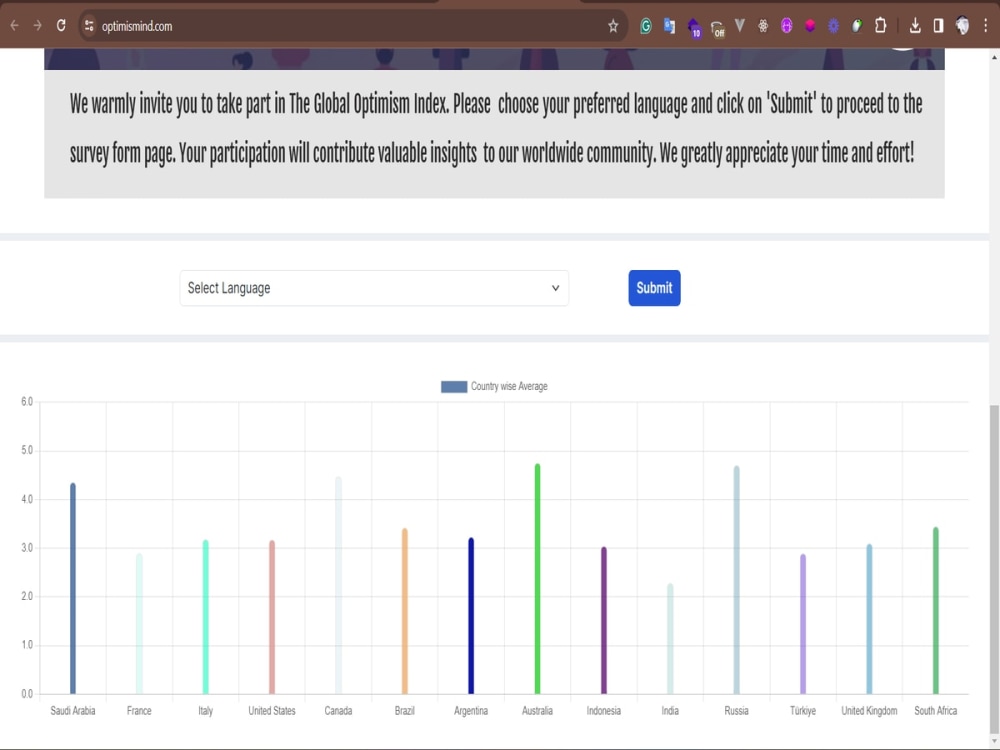Click the France axis label

tap(139, 710)
